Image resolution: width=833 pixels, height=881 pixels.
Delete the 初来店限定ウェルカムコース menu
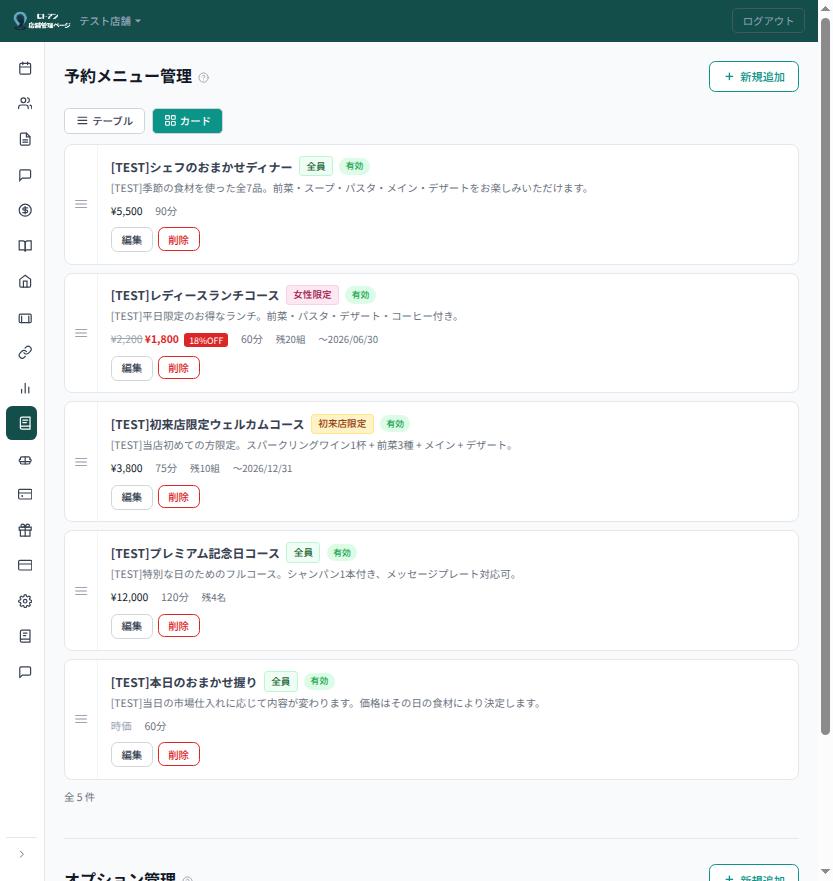point(179,497)
